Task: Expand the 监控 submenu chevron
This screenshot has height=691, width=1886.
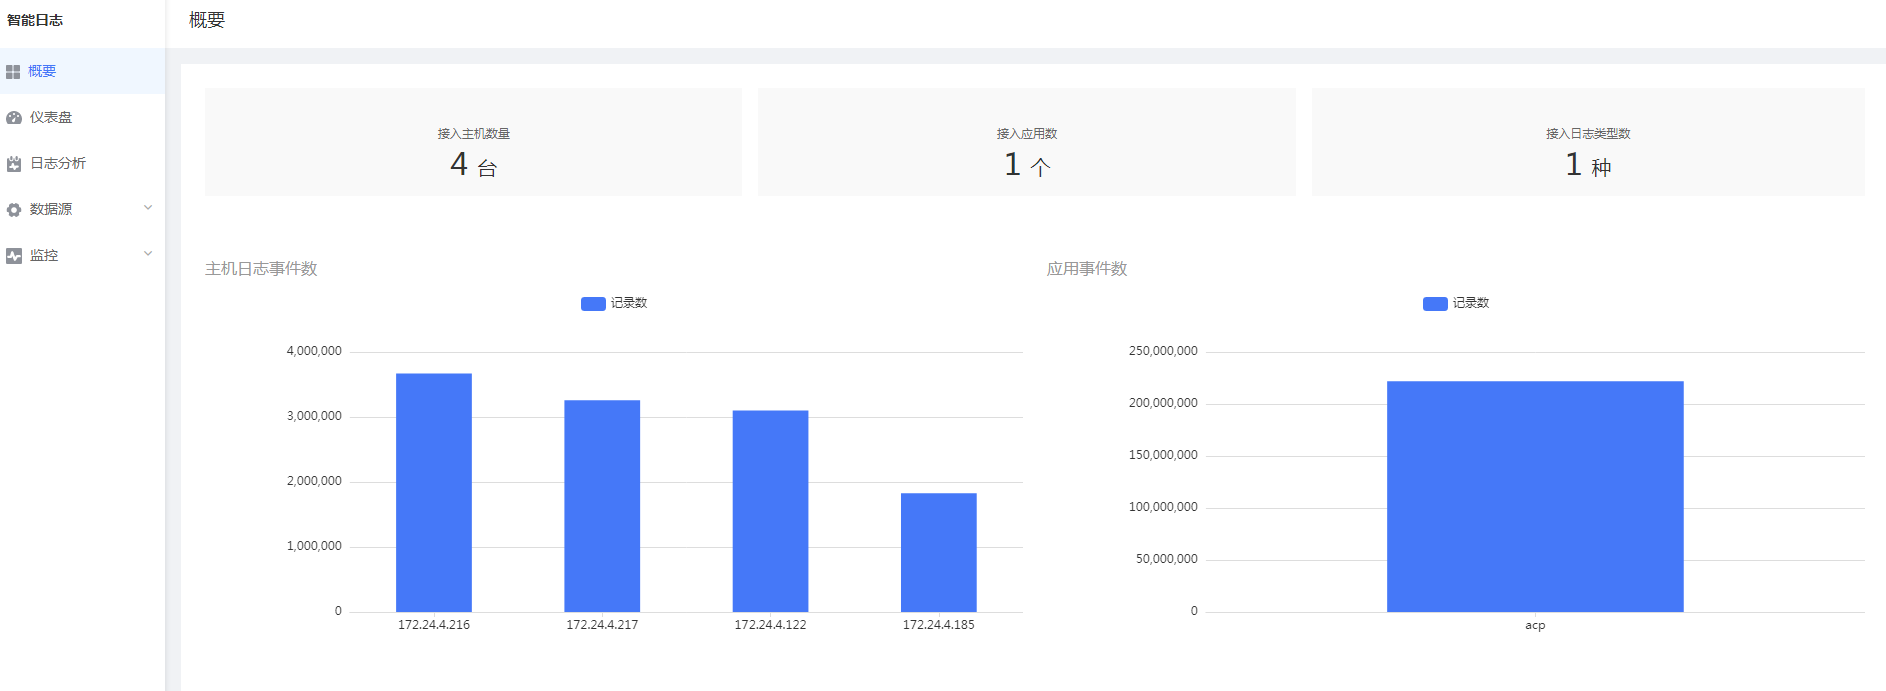Action: [x=148, y=254]
